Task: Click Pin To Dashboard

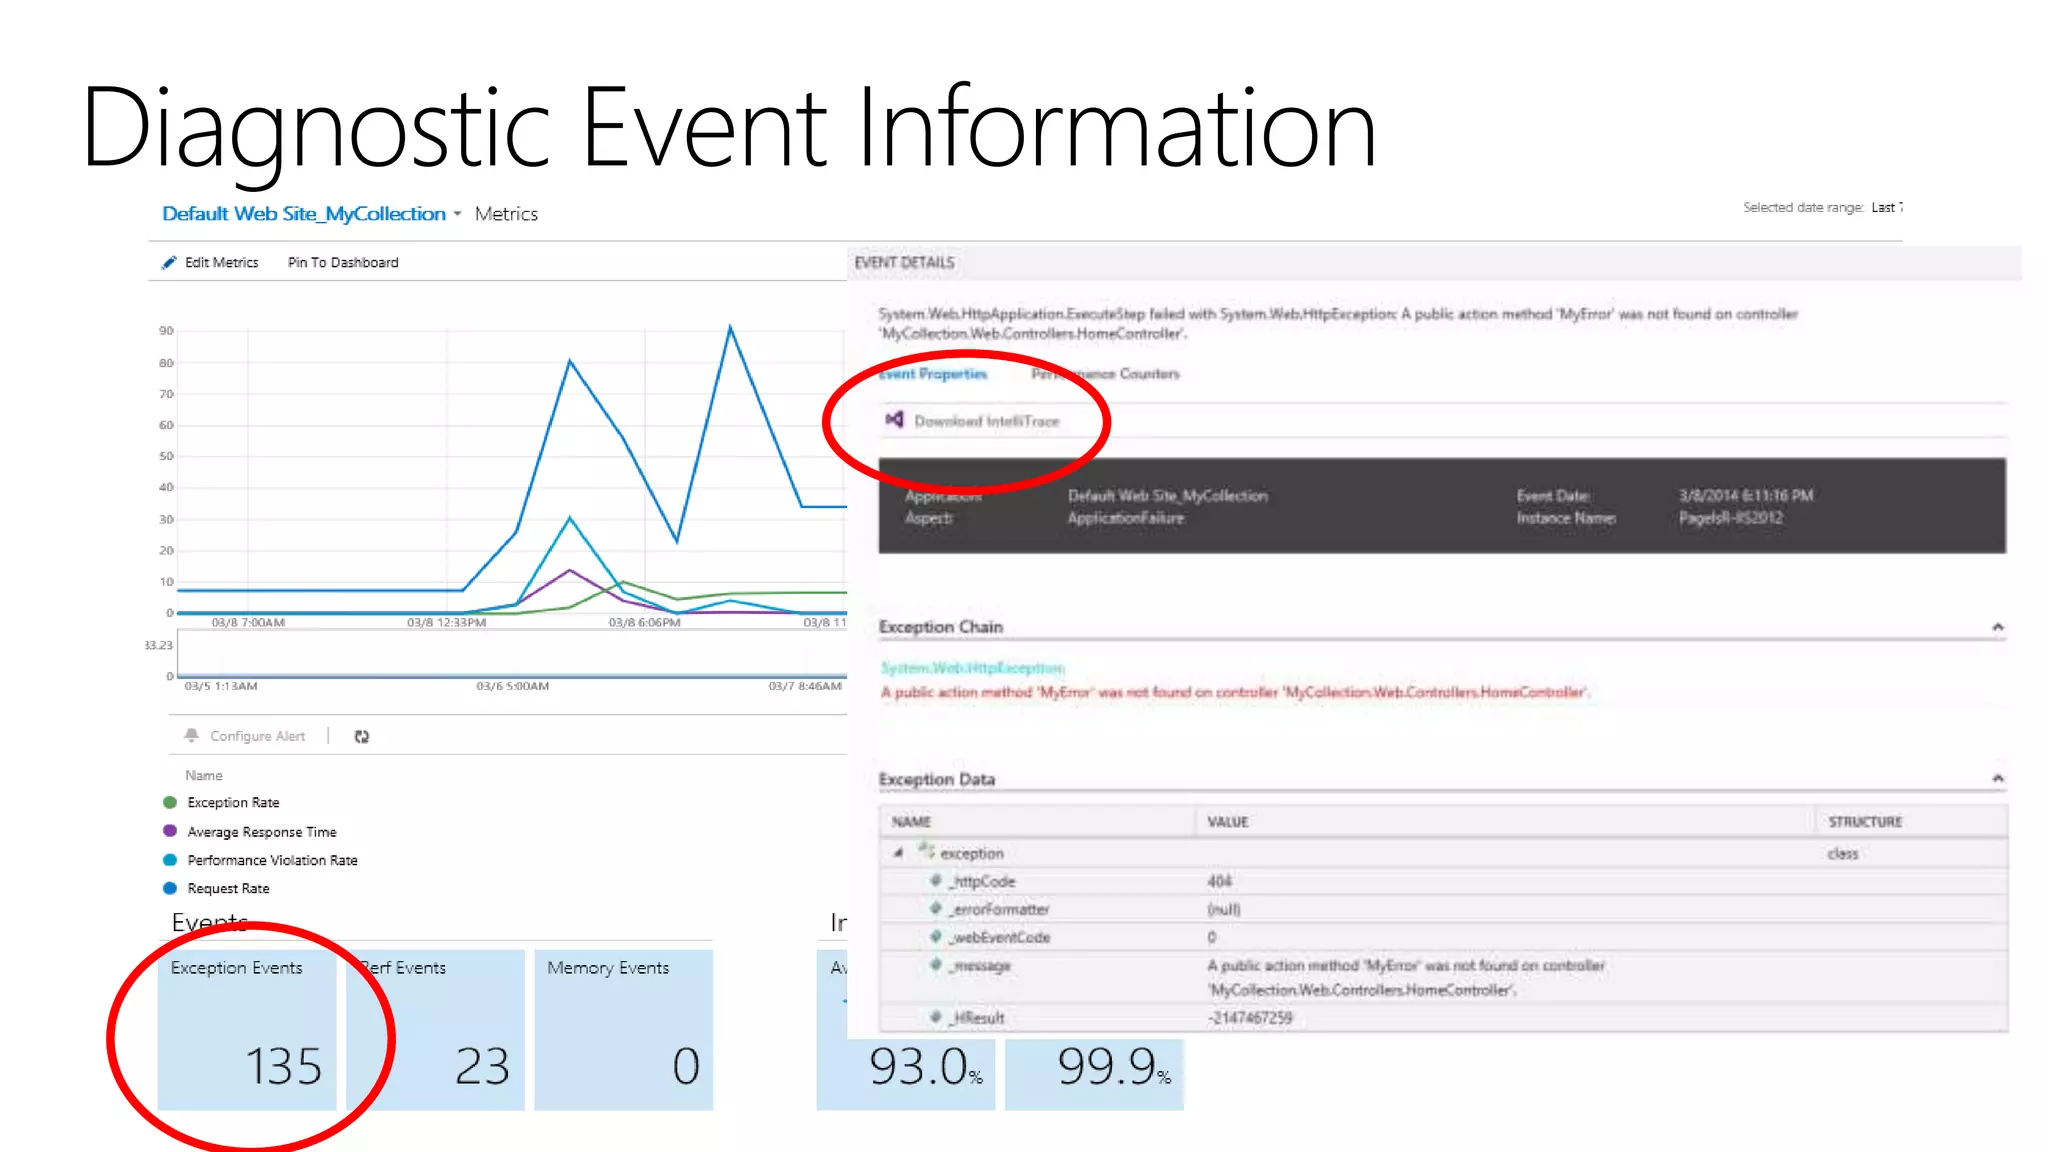Action: coord(343,263)
